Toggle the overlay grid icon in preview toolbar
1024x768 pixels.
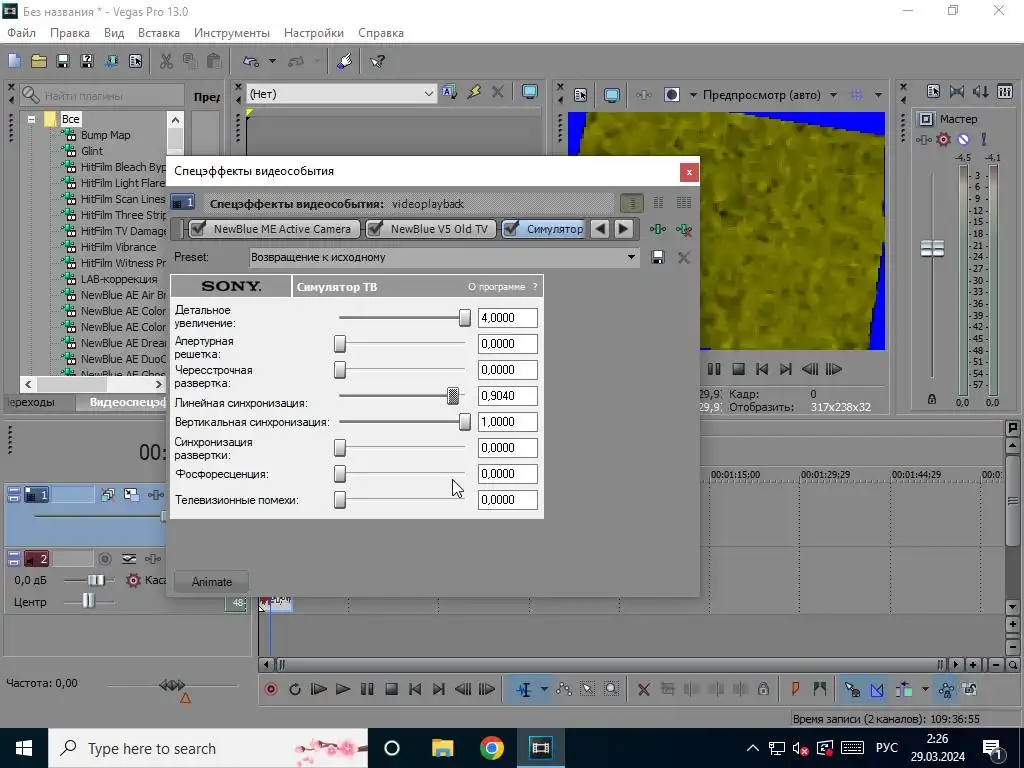857,95
